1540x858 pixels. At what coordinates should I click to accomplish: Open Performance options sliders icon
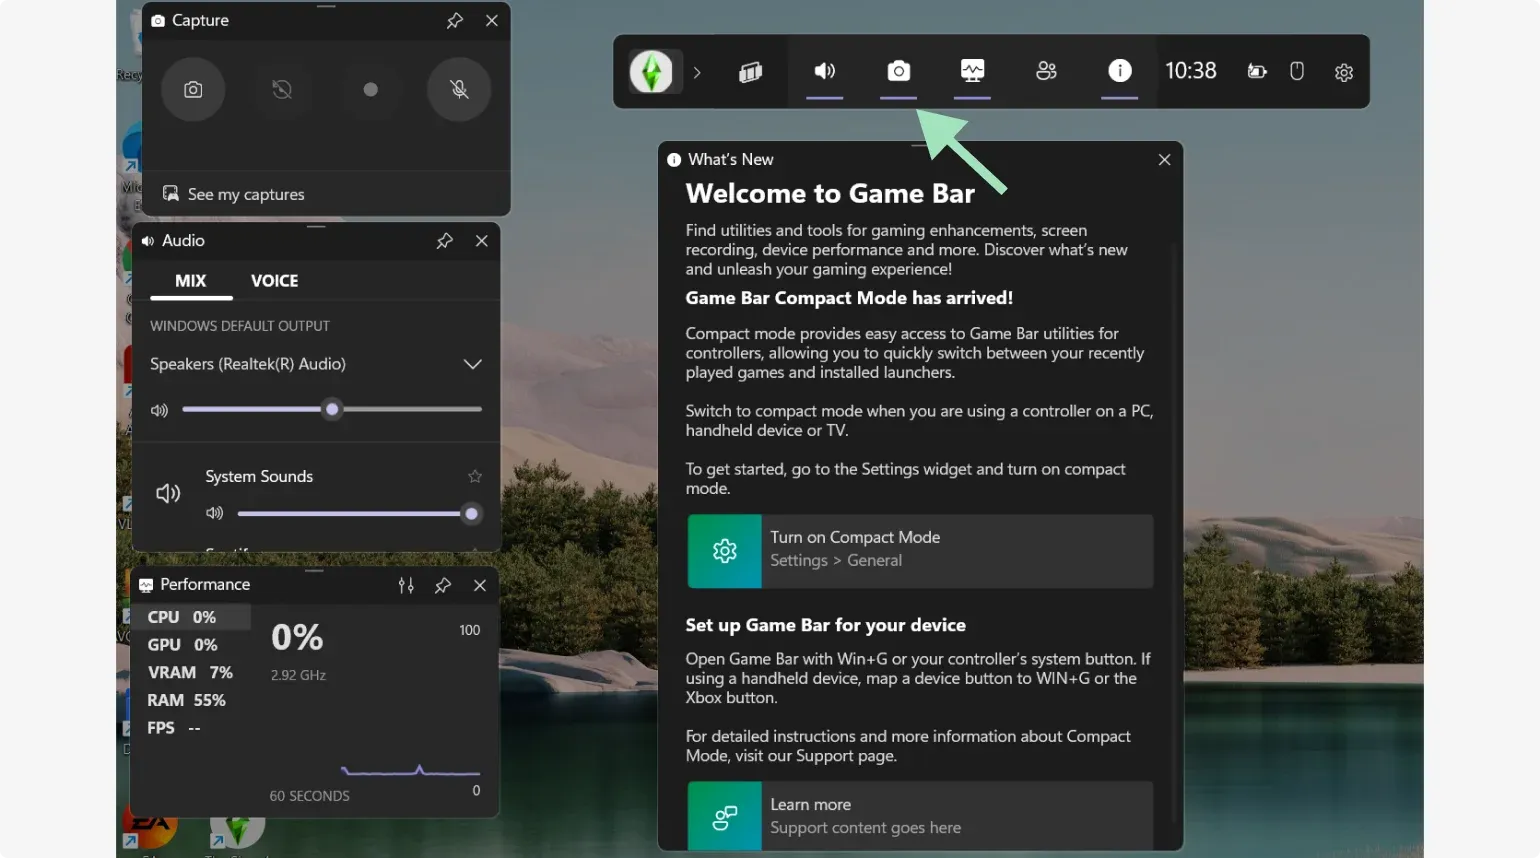[406, 585]
